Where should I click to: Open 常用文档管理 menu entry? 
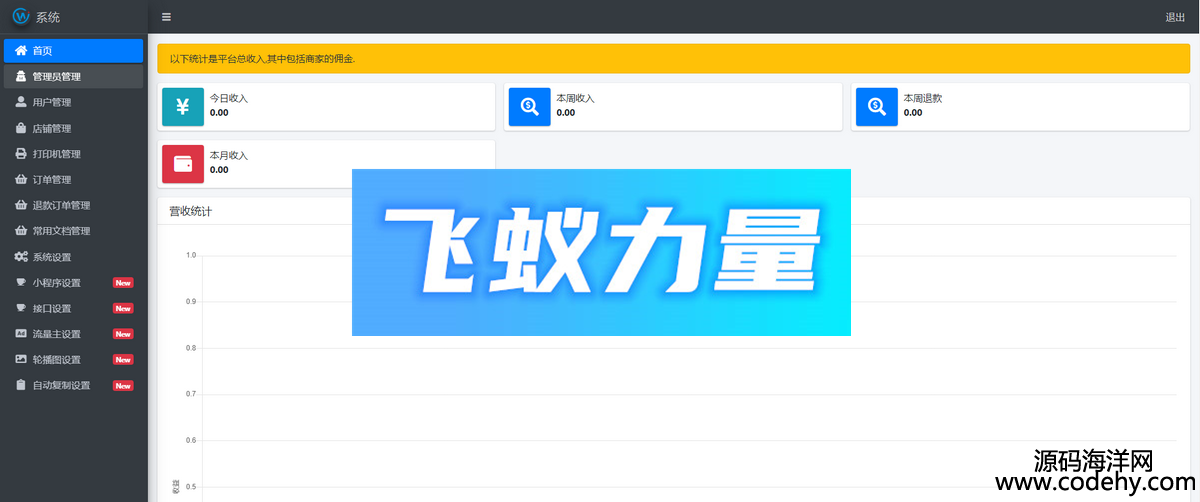[x=61, y=231]
